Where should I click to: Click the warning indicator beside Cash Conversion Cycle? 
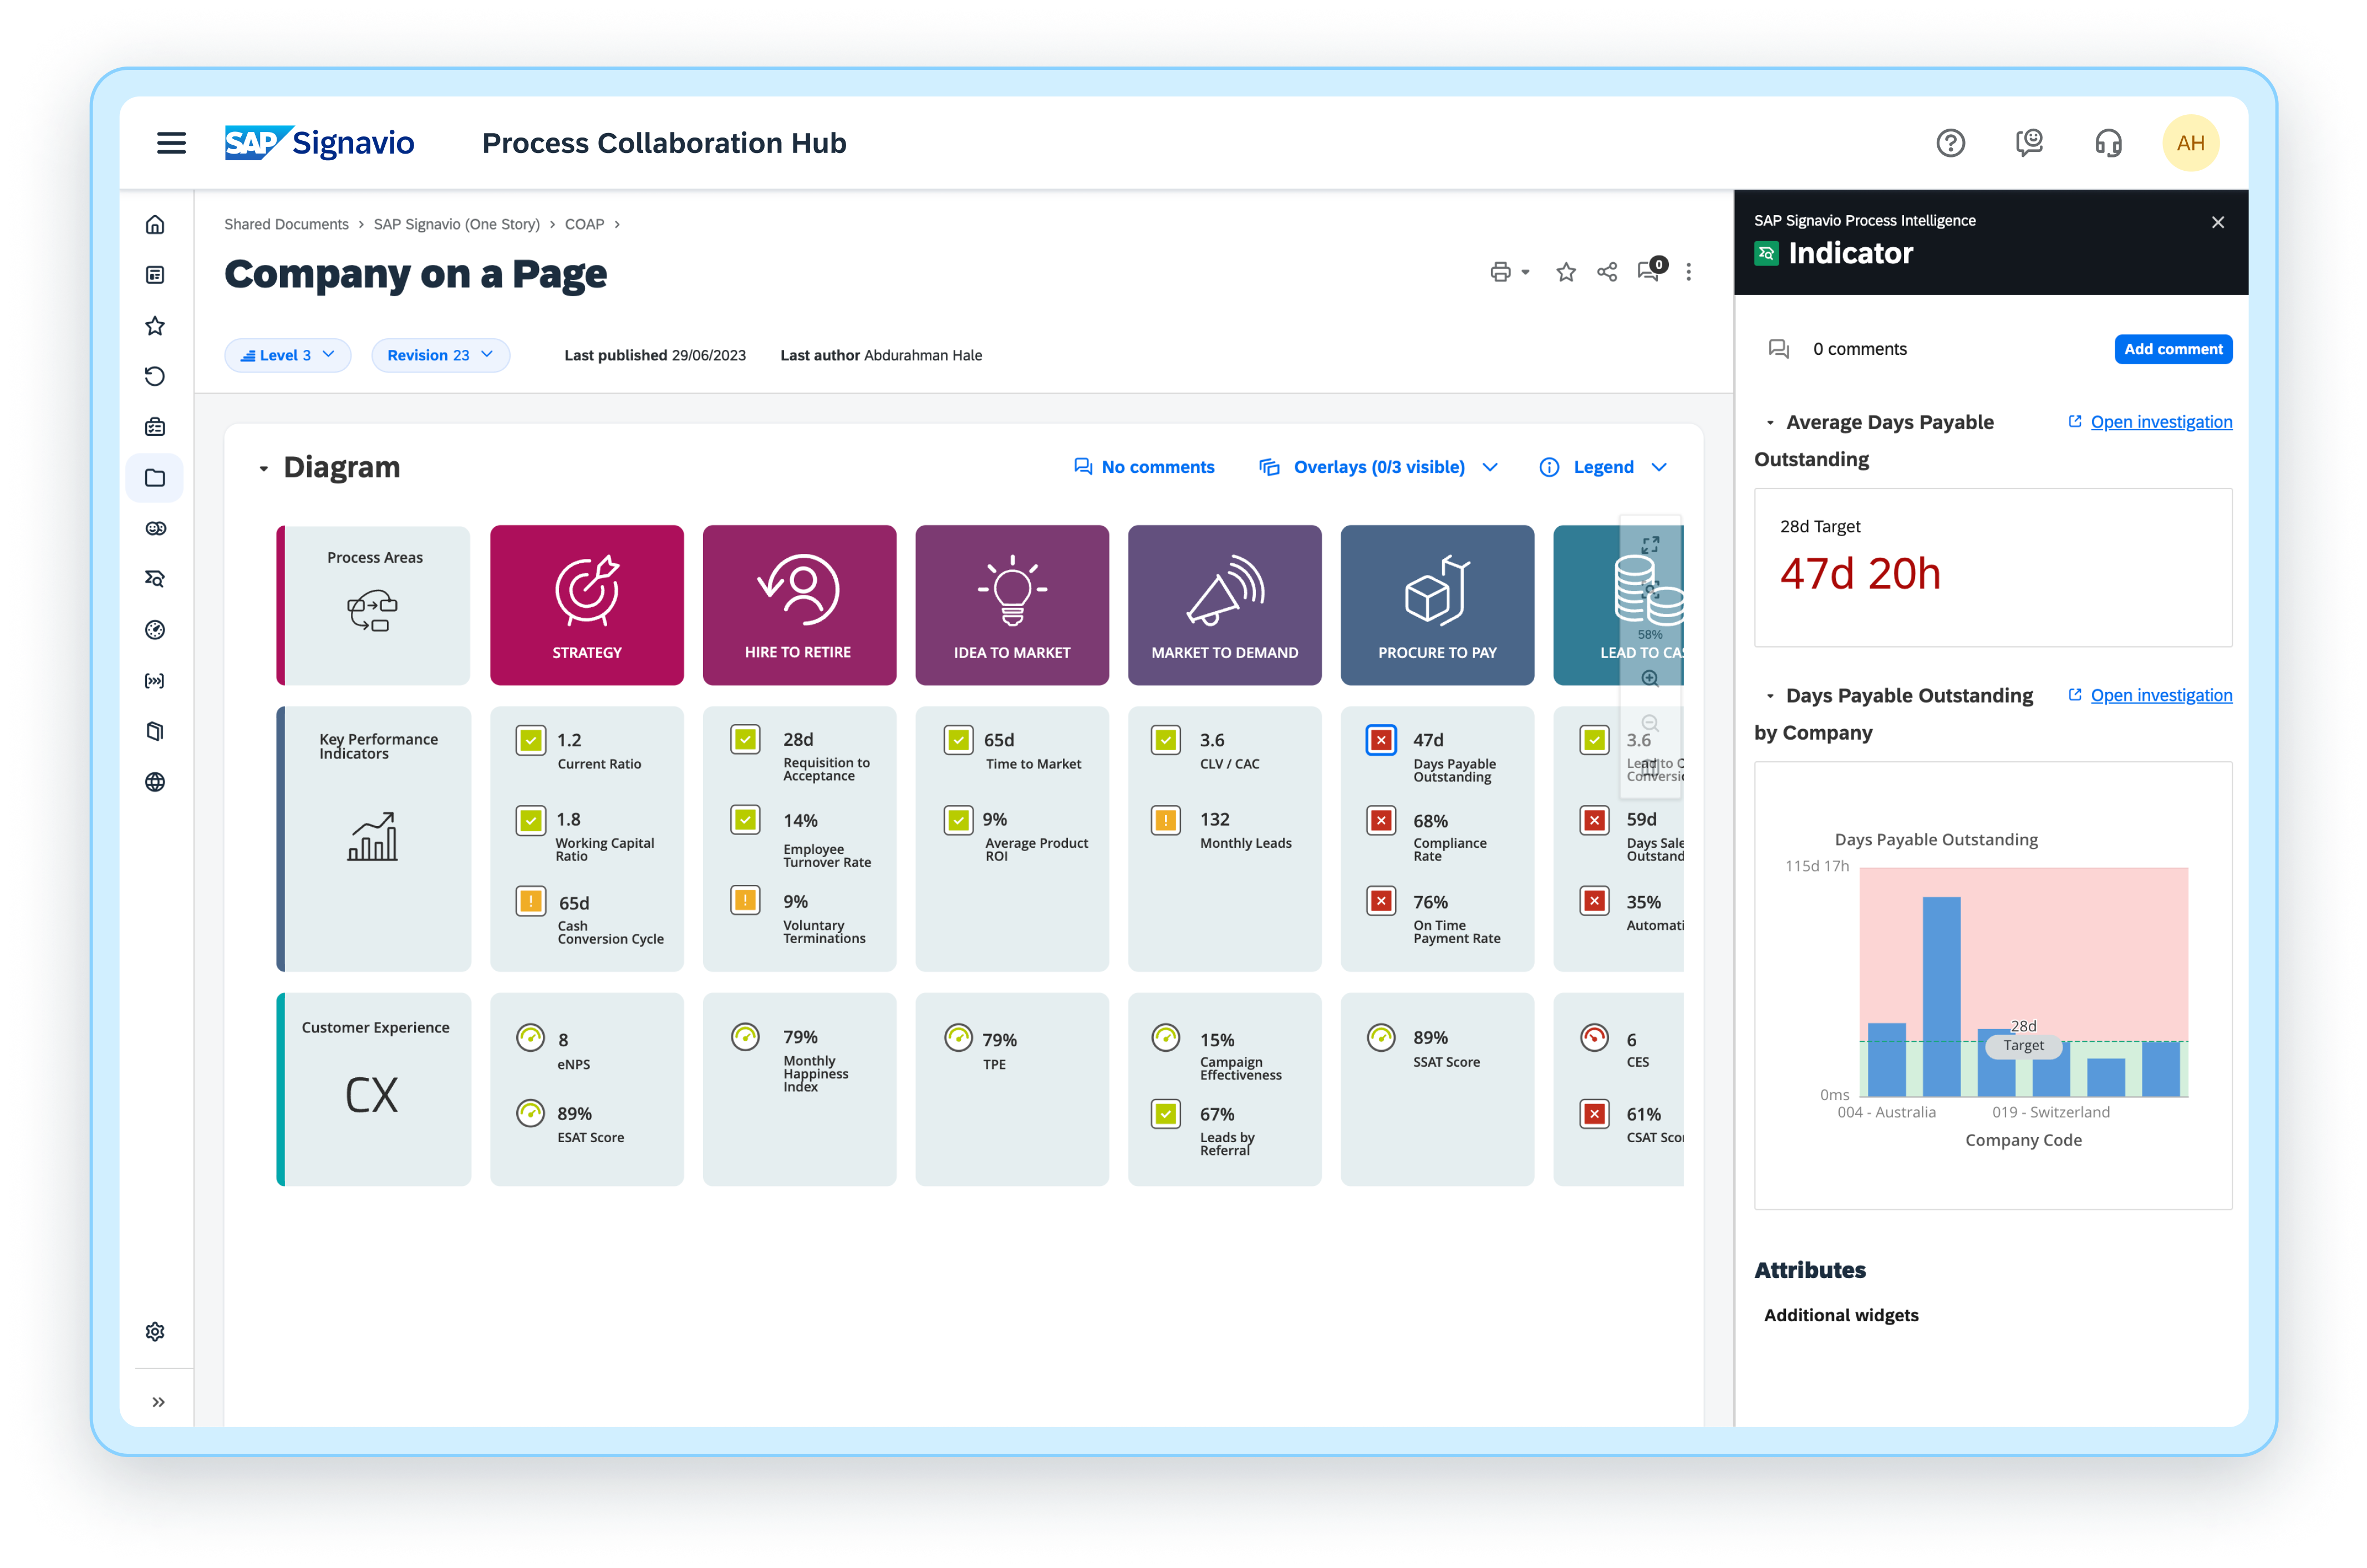click(530, 901)
